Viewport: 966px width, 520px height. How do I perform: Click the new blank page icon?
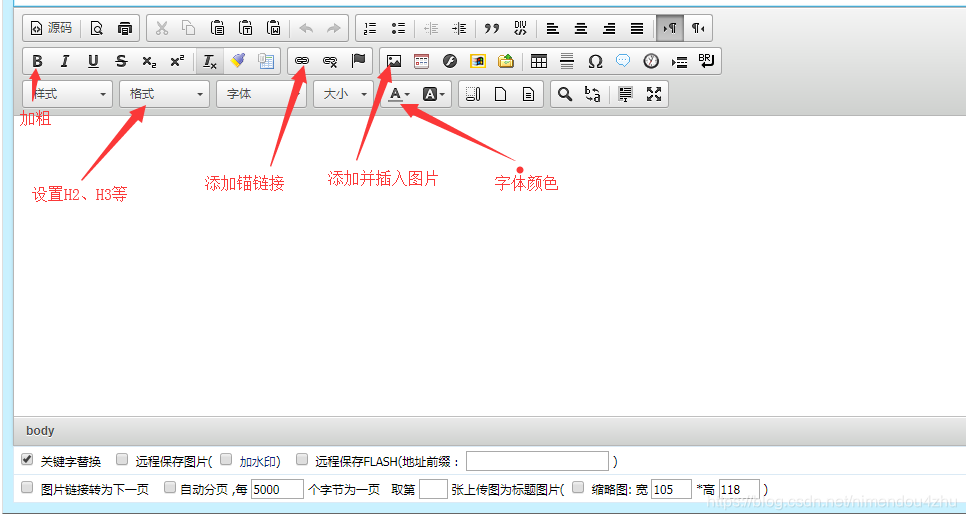click(x=501, y=94)
